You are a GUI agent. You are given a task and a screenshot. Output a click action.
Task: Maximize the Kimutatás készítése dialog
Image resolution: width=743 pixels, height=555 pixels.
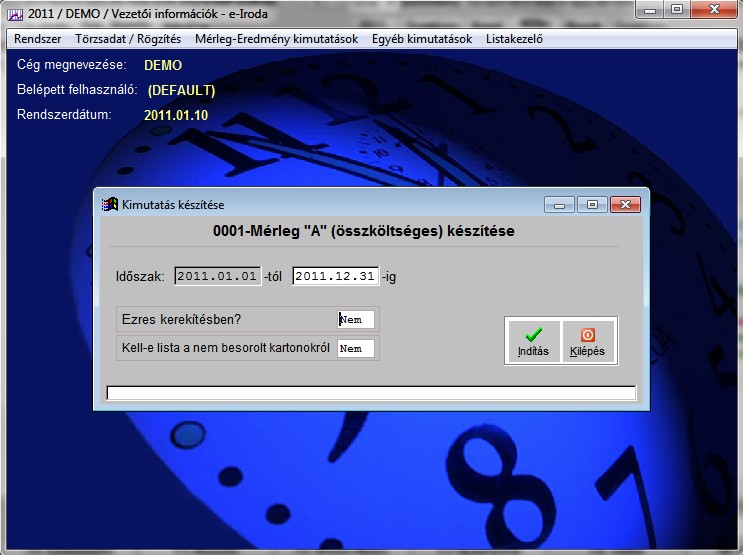coord(592,204)
